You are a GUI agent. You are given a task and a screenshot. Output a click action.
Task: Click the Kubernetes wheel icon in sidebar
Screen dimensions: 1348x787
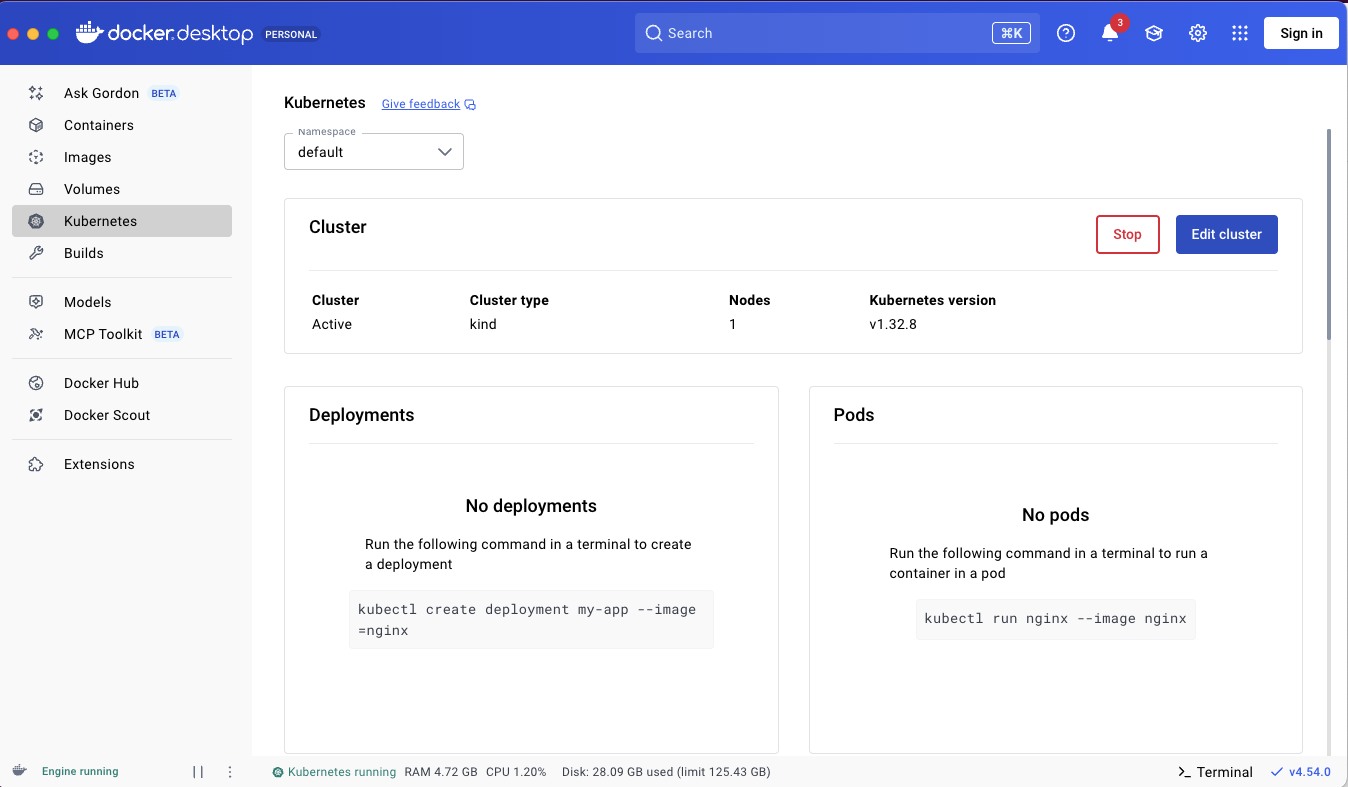click(36, 221)
